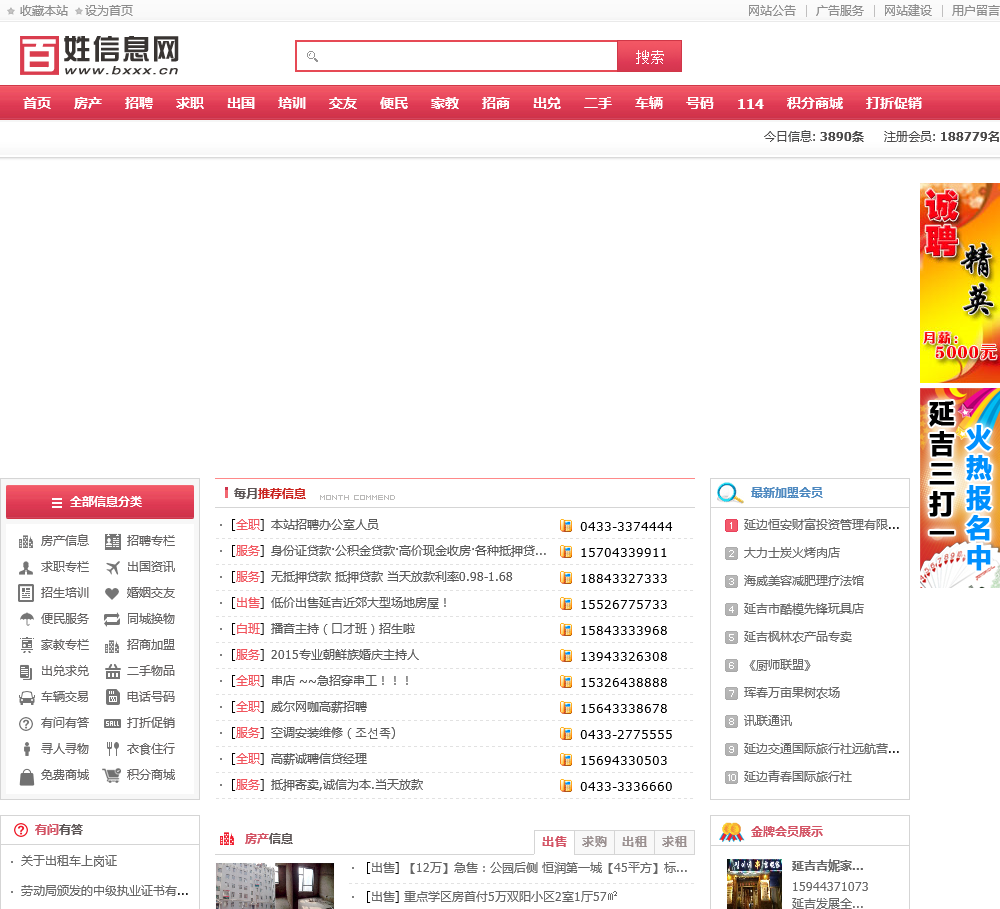Switch to the 求购 housing tab

(594, 842)
